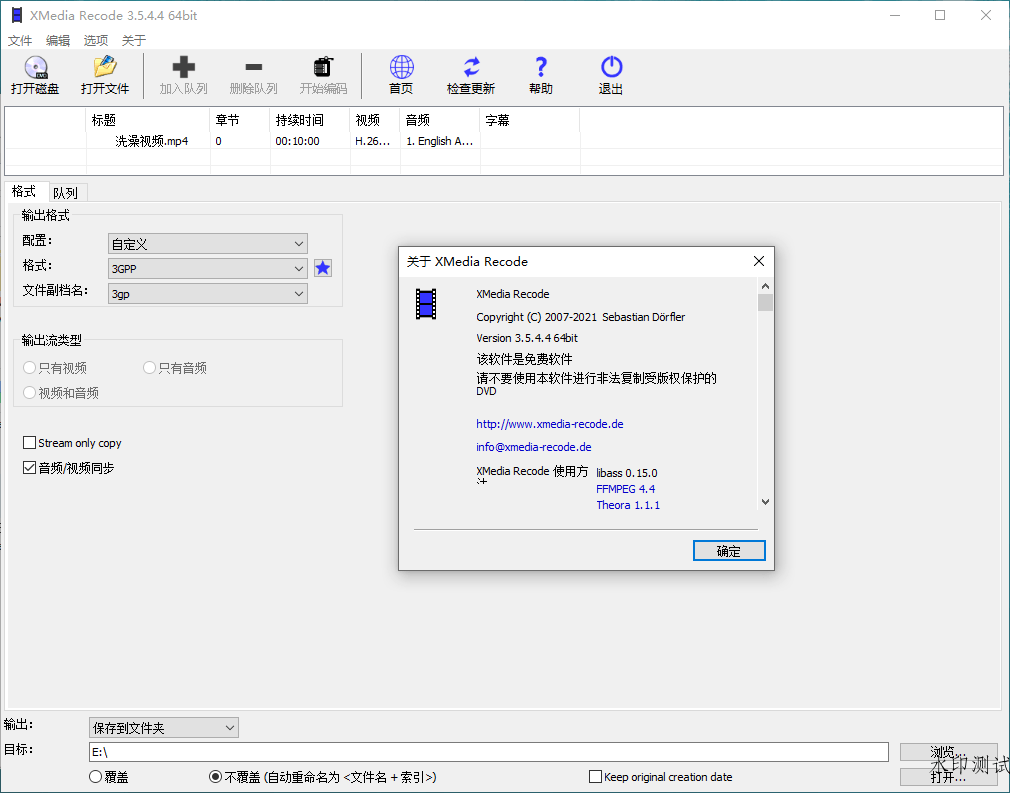Open the 保存到文件夹 output dropdown

pos(164,728)
